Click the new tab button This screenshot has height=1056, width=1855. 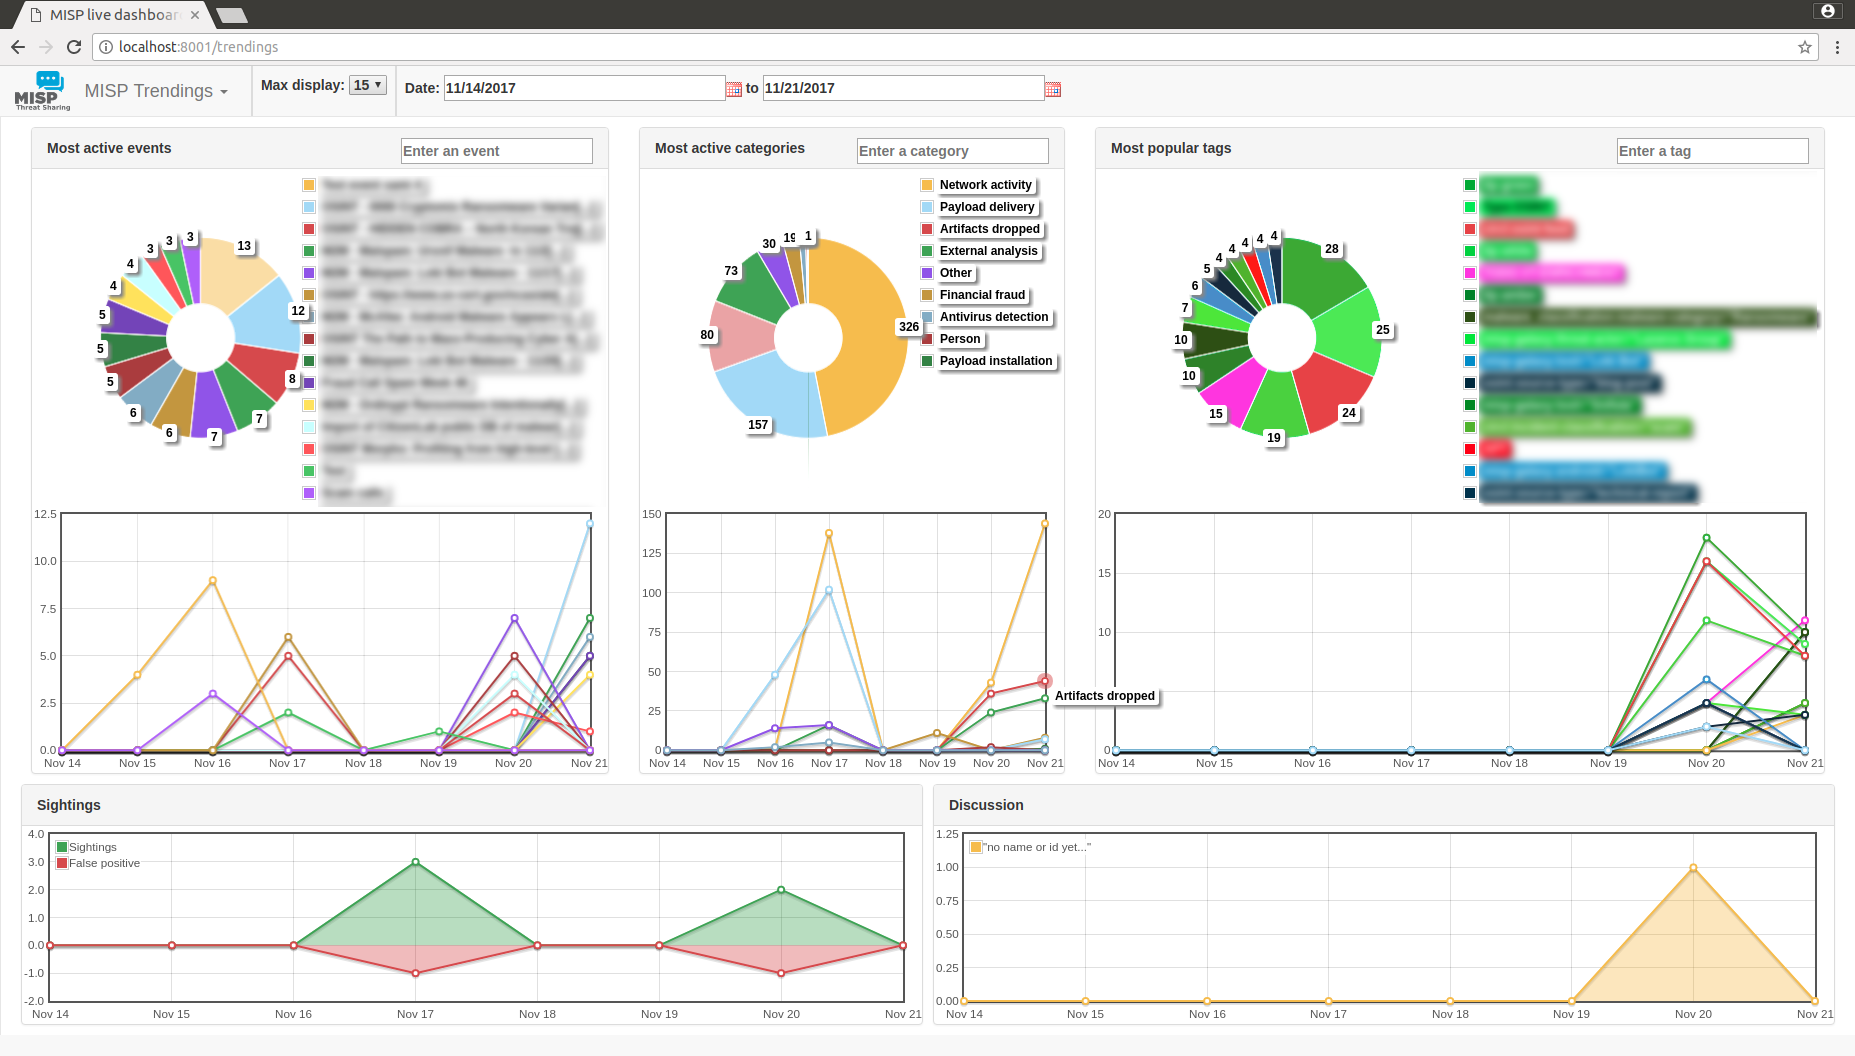[x=232, y=15]
